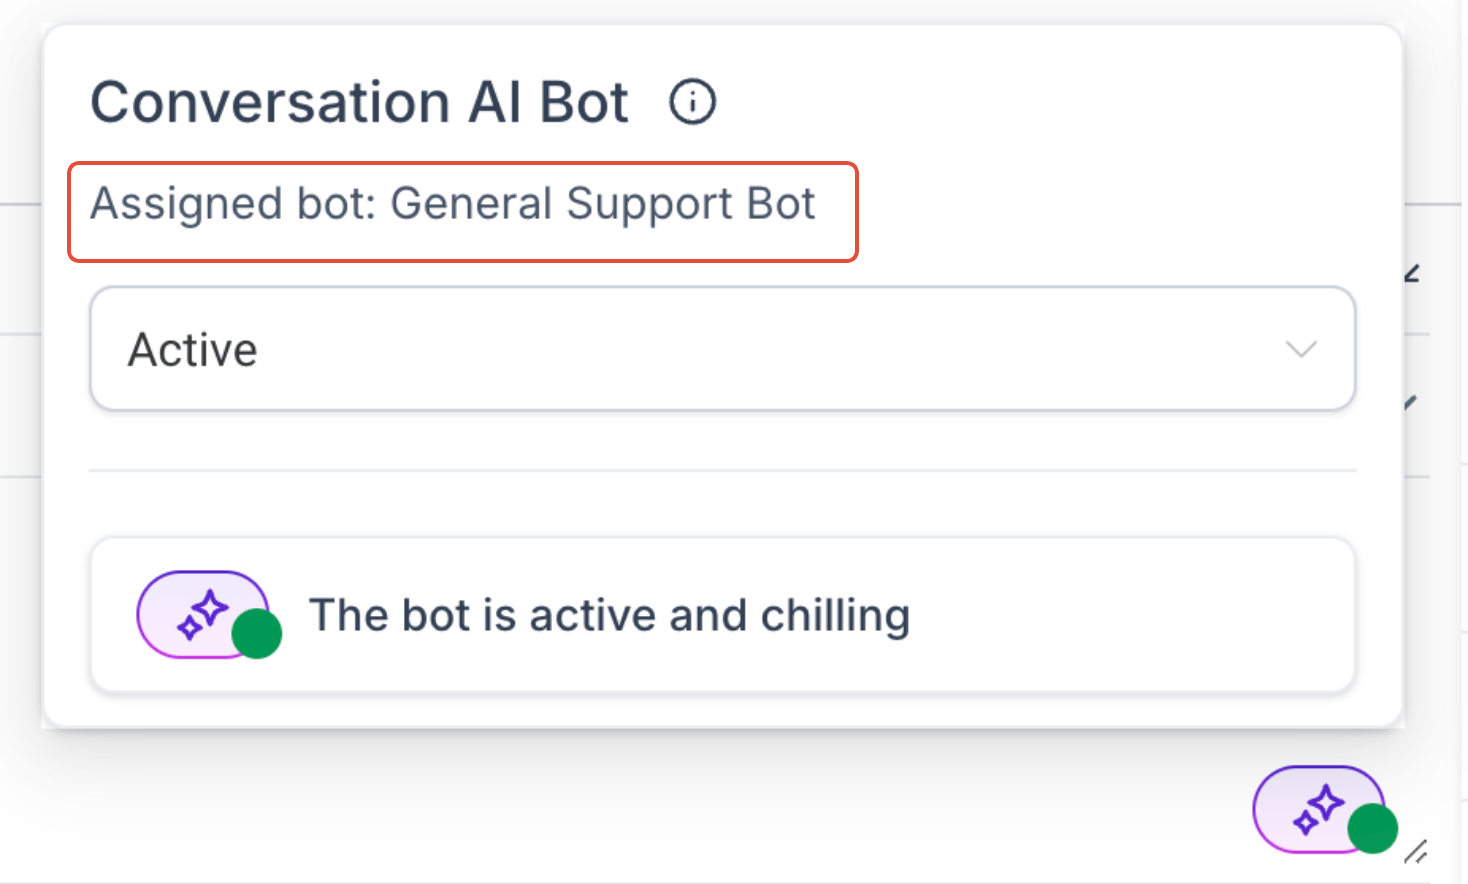
Task: Click the word 'chilling' in the status message
Action: tap(836, 616)
